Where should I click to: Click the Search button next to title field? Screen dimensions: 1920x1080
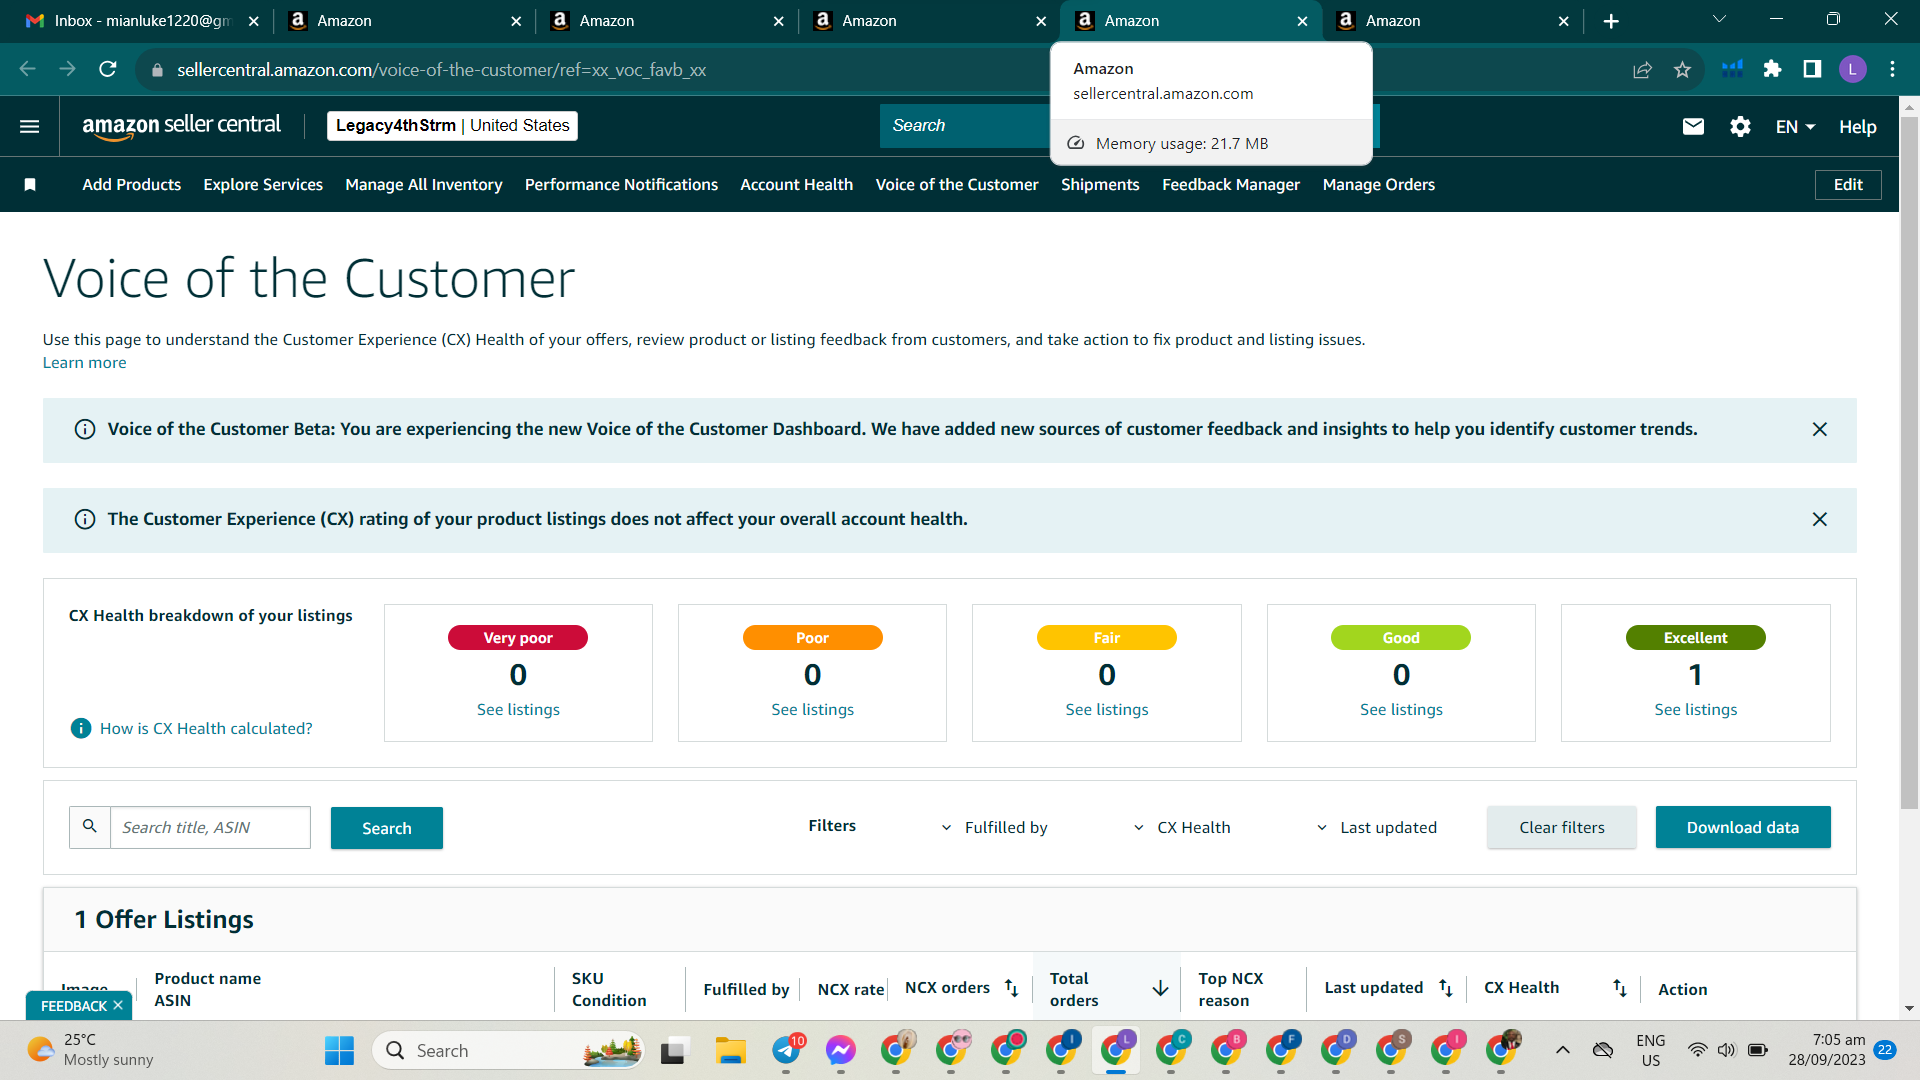tap(387, 828)
